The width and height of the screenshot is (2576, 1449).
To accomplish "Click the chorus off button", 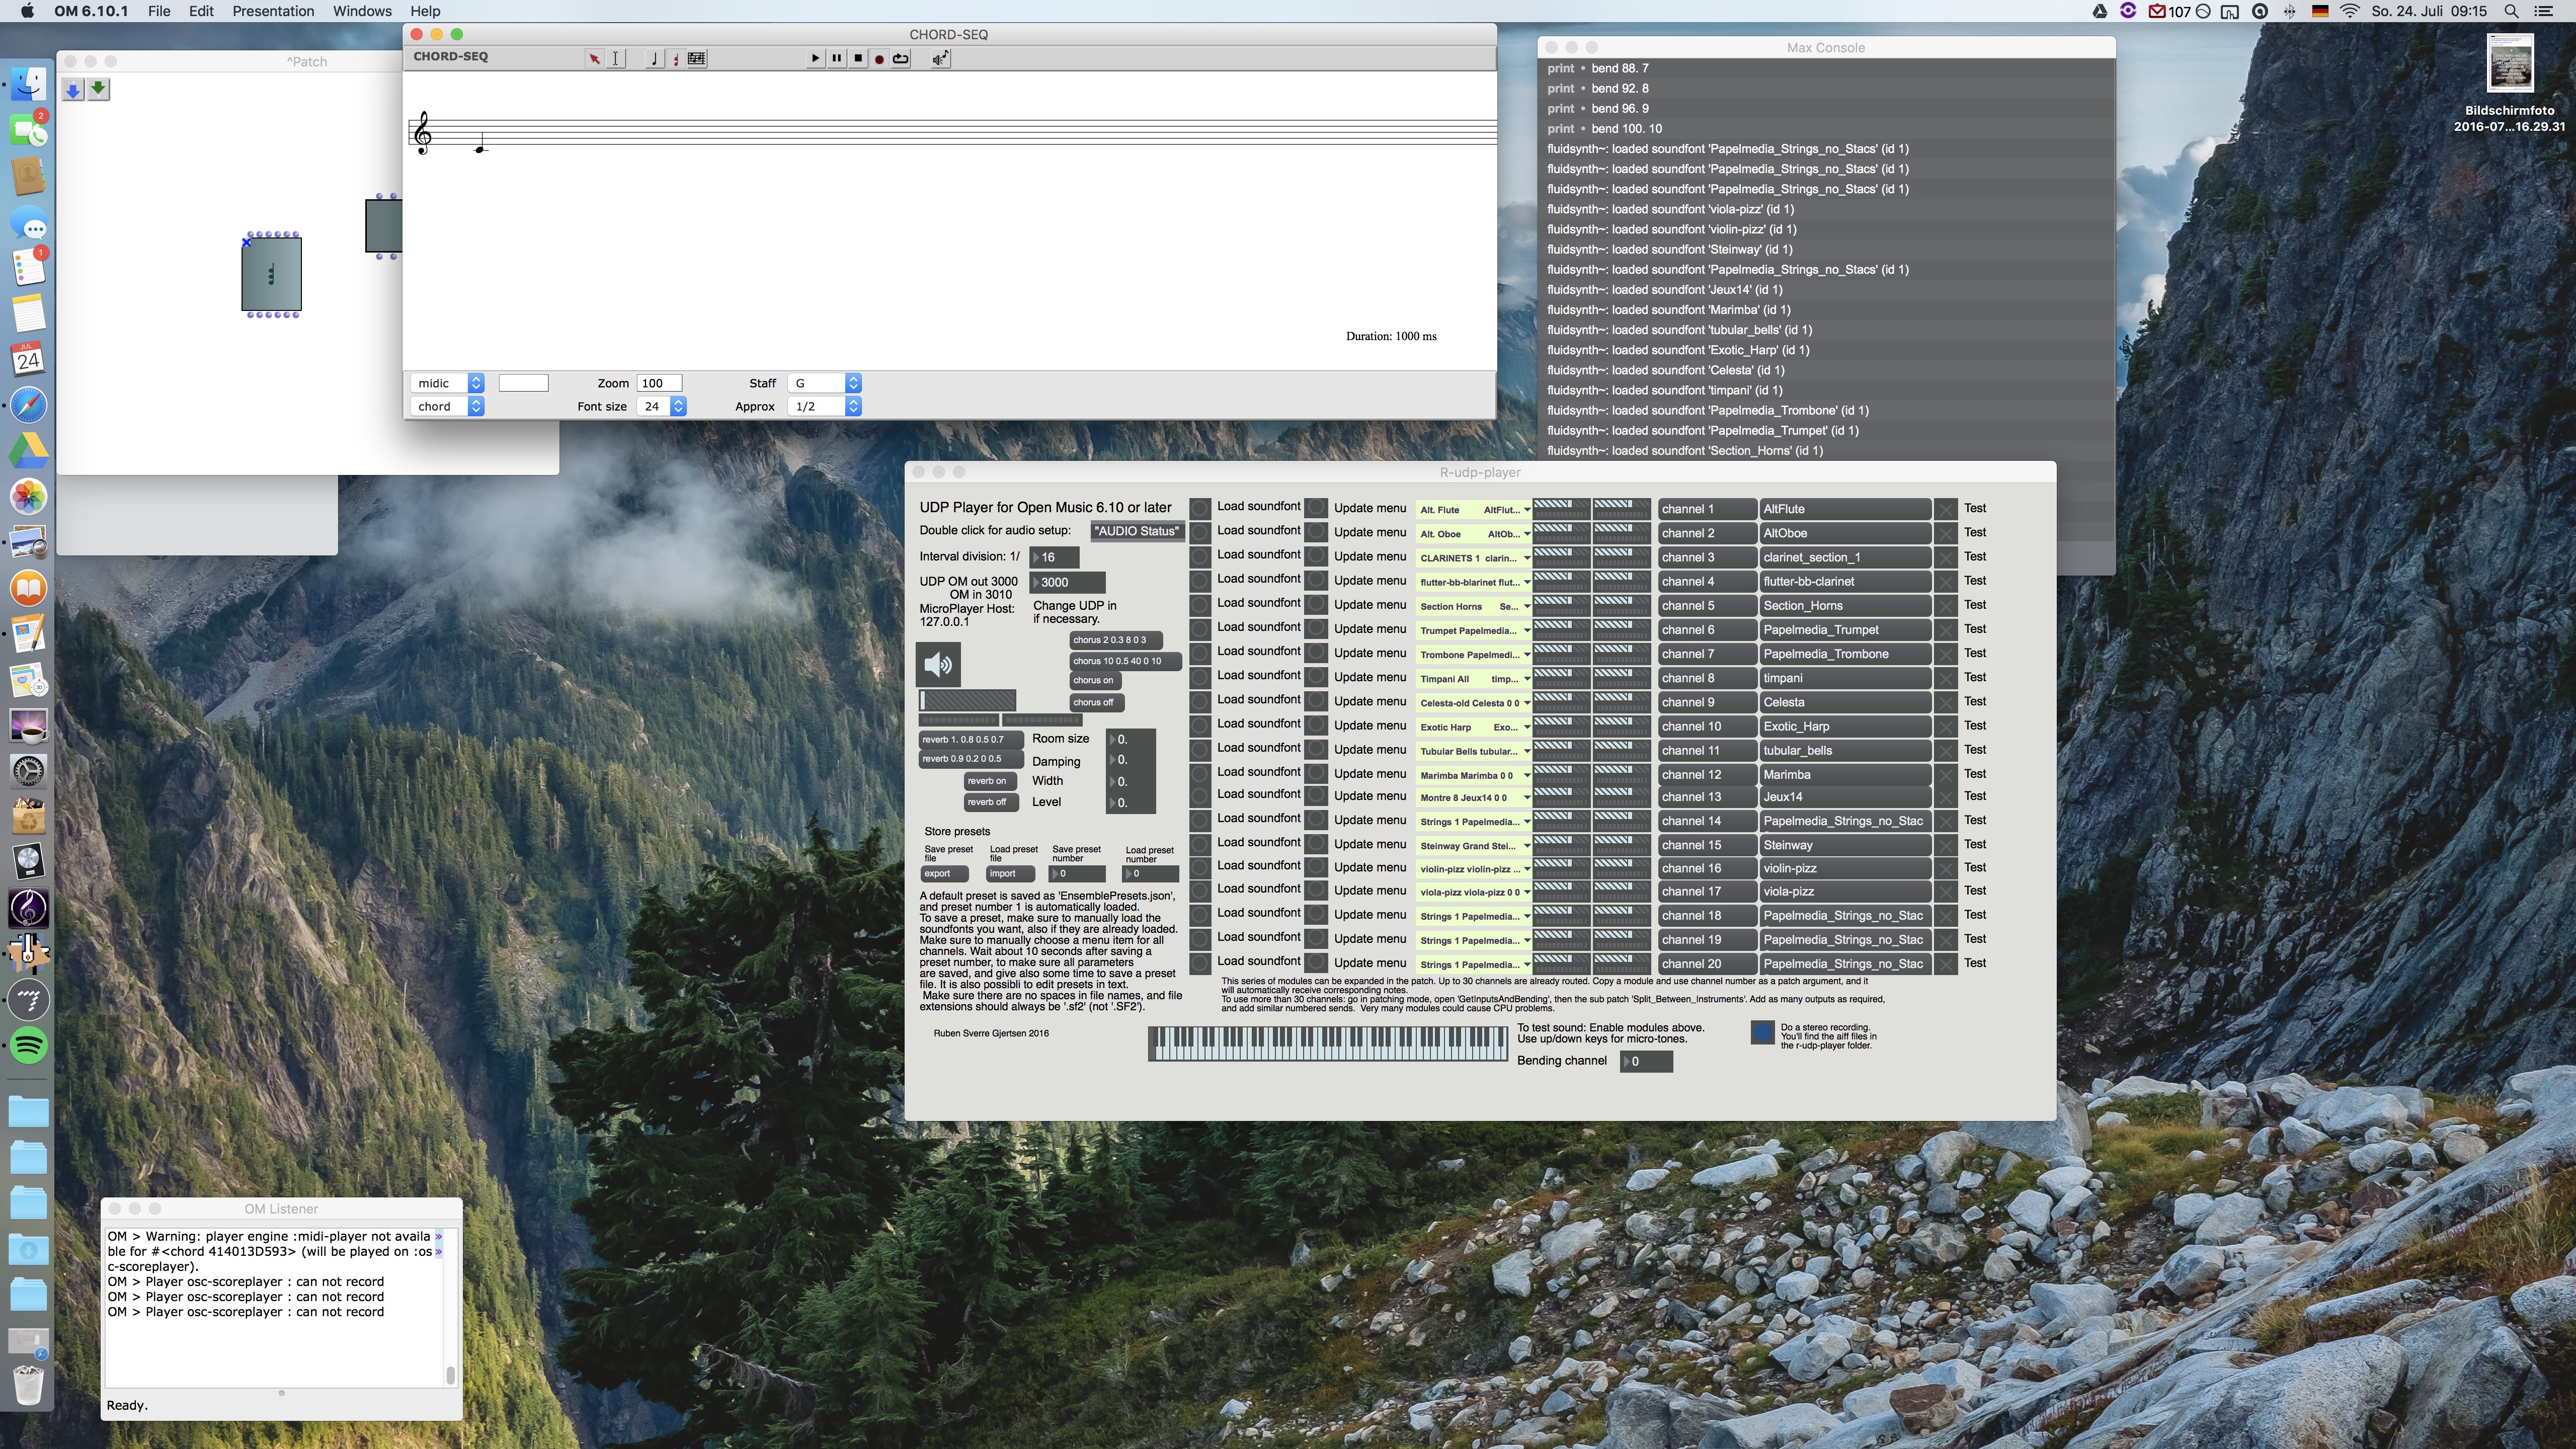I will (1097, 703).
